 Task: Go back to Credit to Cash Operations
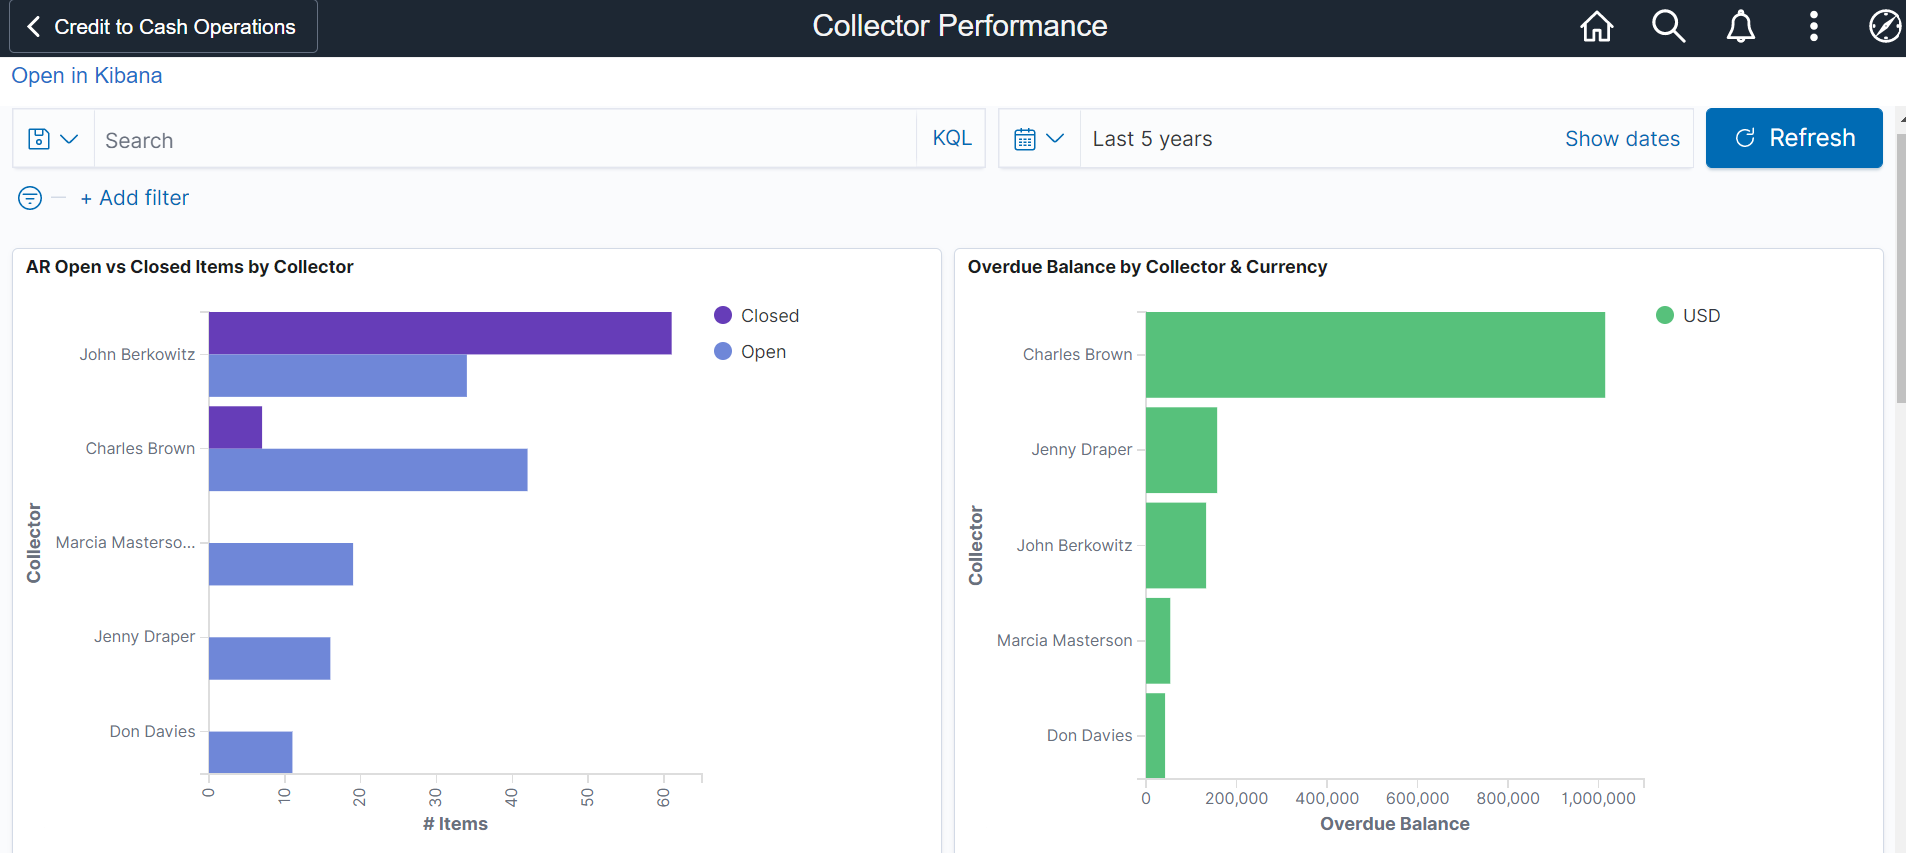click(163, 27)
